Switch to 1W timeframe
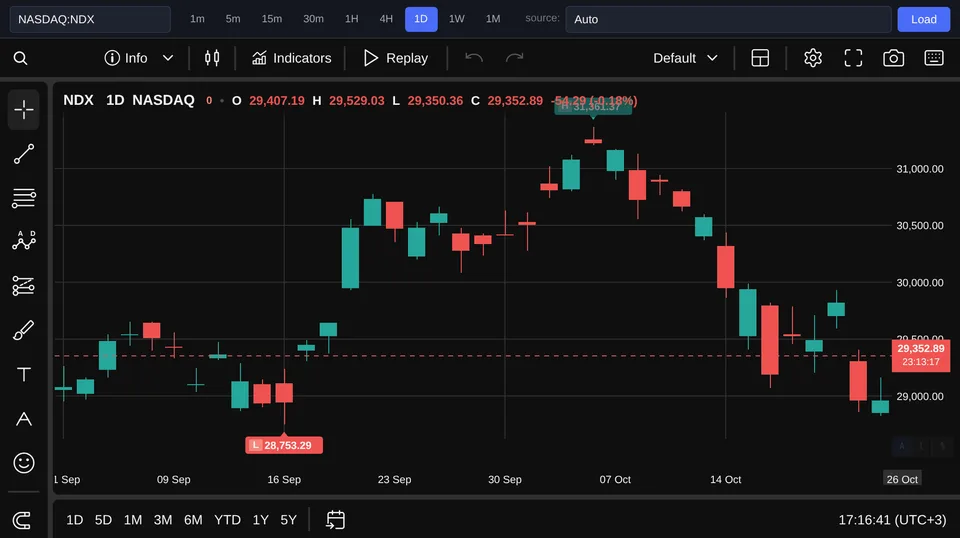 click(x=457, y=19)
